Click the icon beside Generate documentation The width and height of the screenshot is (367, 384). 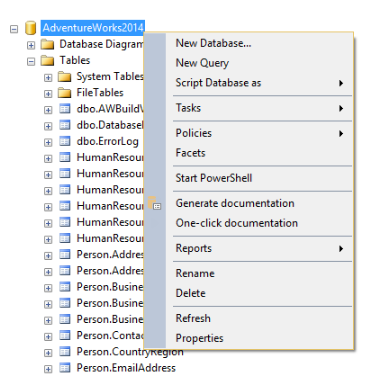coord(155,203)
